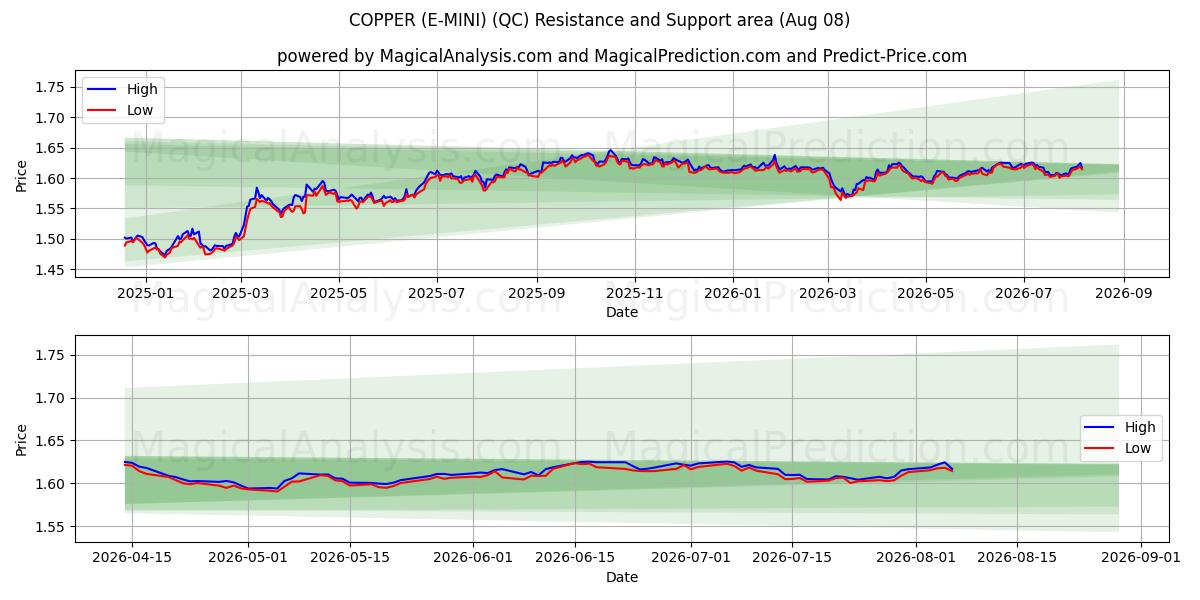Click the '2026-06-01' x-axis label of the bottom chart
Screen dimensions: 1200x600
click(x=473, y=558)
